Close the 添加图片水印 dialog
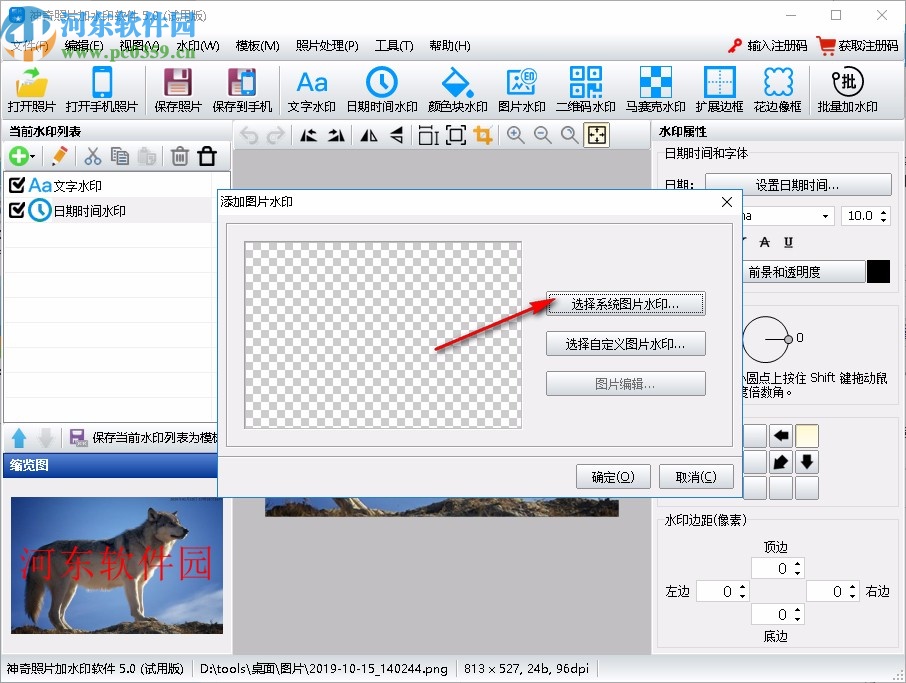This screenshot has height=683, width=906. (727, 202)
